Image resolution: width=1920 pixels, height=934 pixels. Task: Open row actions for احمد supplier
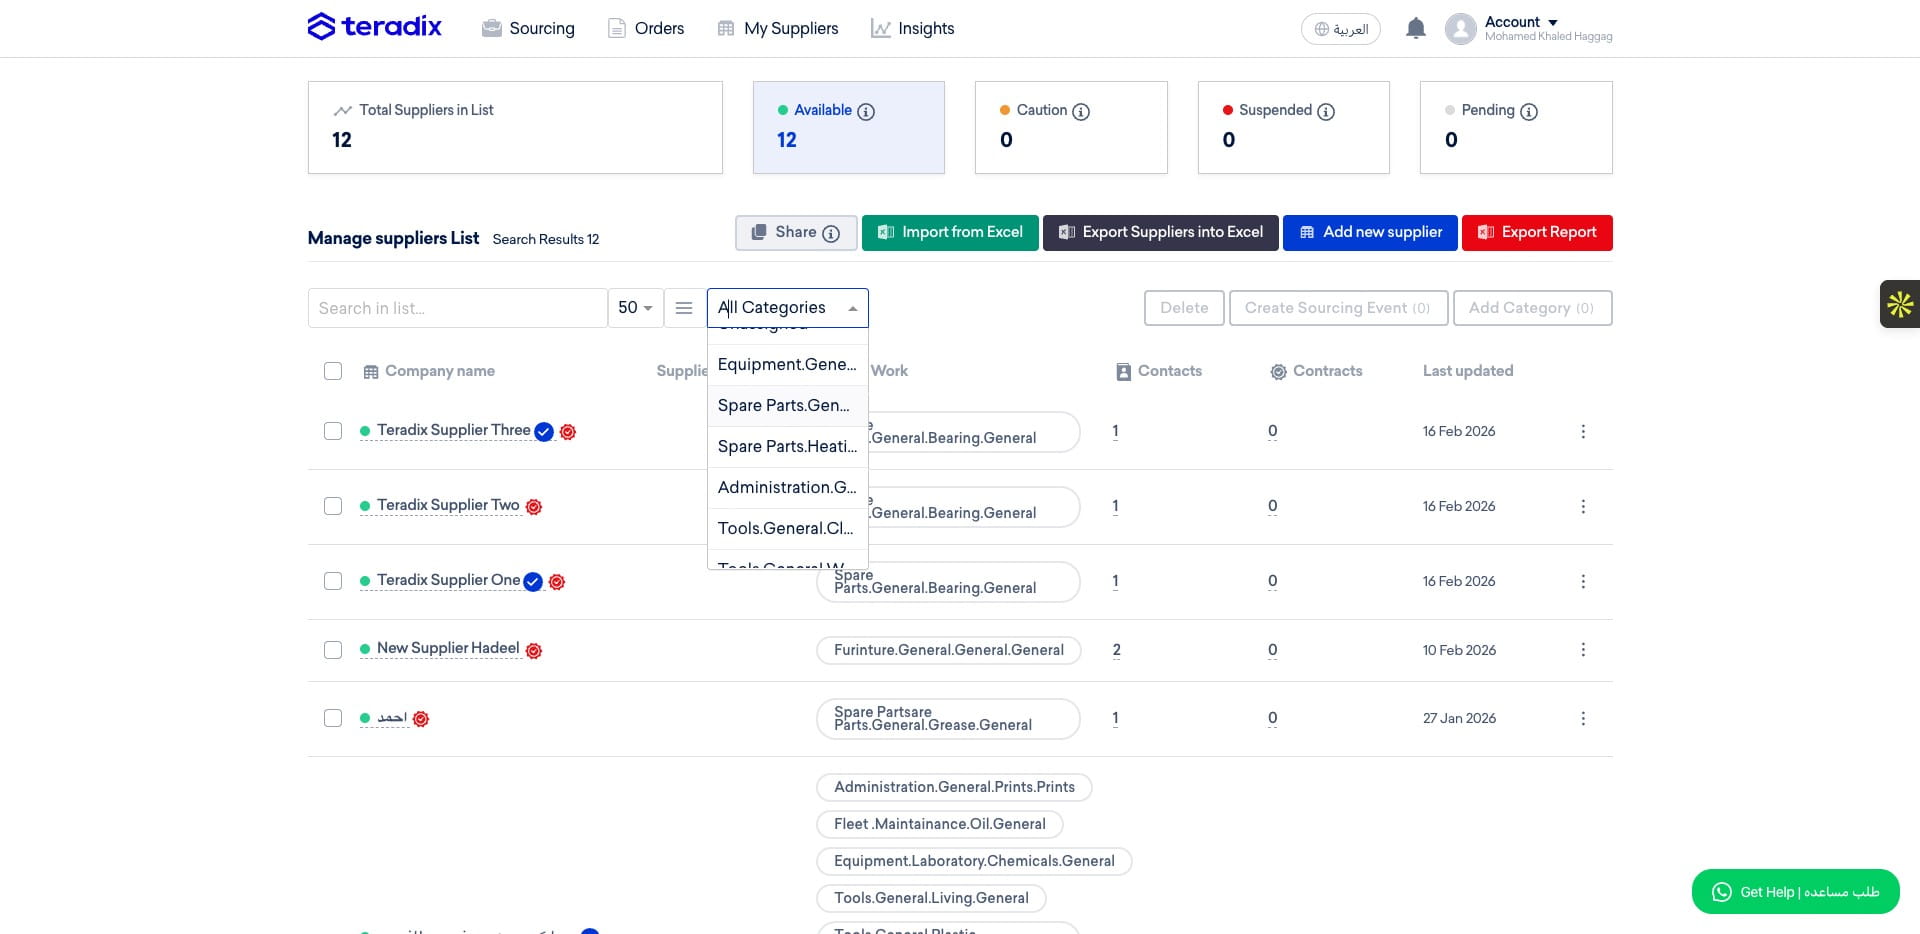[x=1583, y=718]
